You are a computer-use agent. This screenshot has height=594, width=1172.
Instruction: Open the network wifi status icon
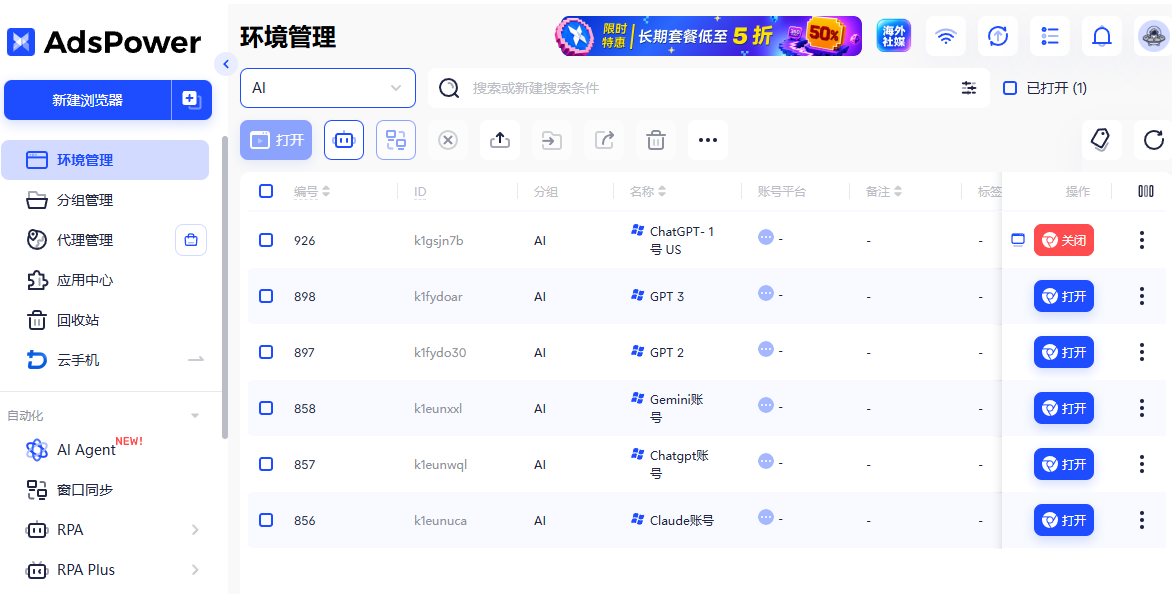point(946,36)
